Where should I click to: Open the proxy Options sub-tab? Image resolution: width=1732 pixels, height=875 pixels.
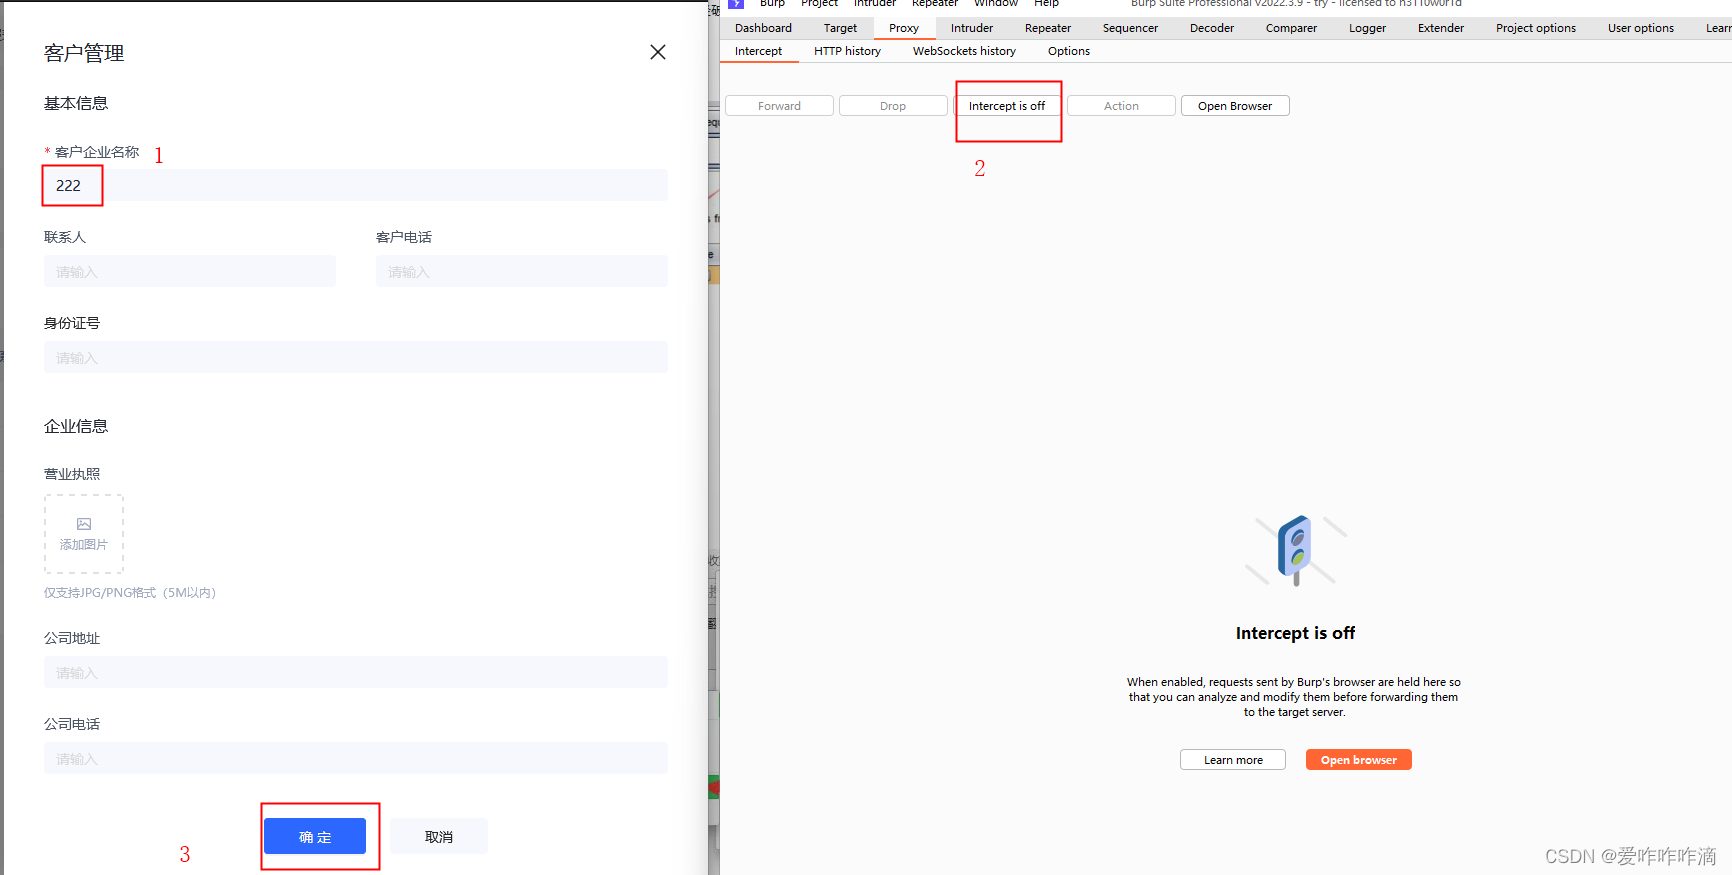(x=1069, y=51)
